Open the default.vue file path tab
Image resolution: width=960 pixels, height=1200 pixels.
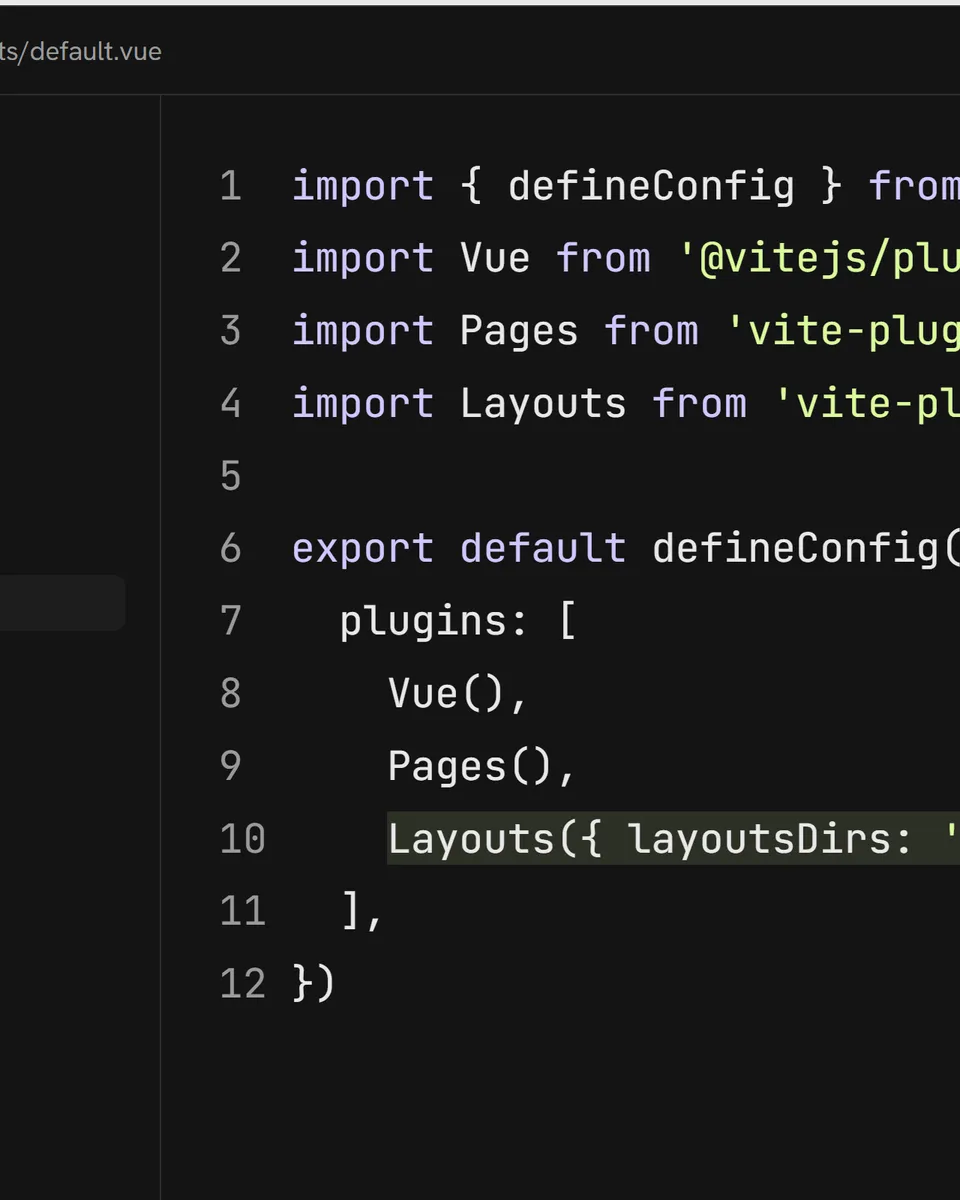pyautogui.click(x=80, y=51)
